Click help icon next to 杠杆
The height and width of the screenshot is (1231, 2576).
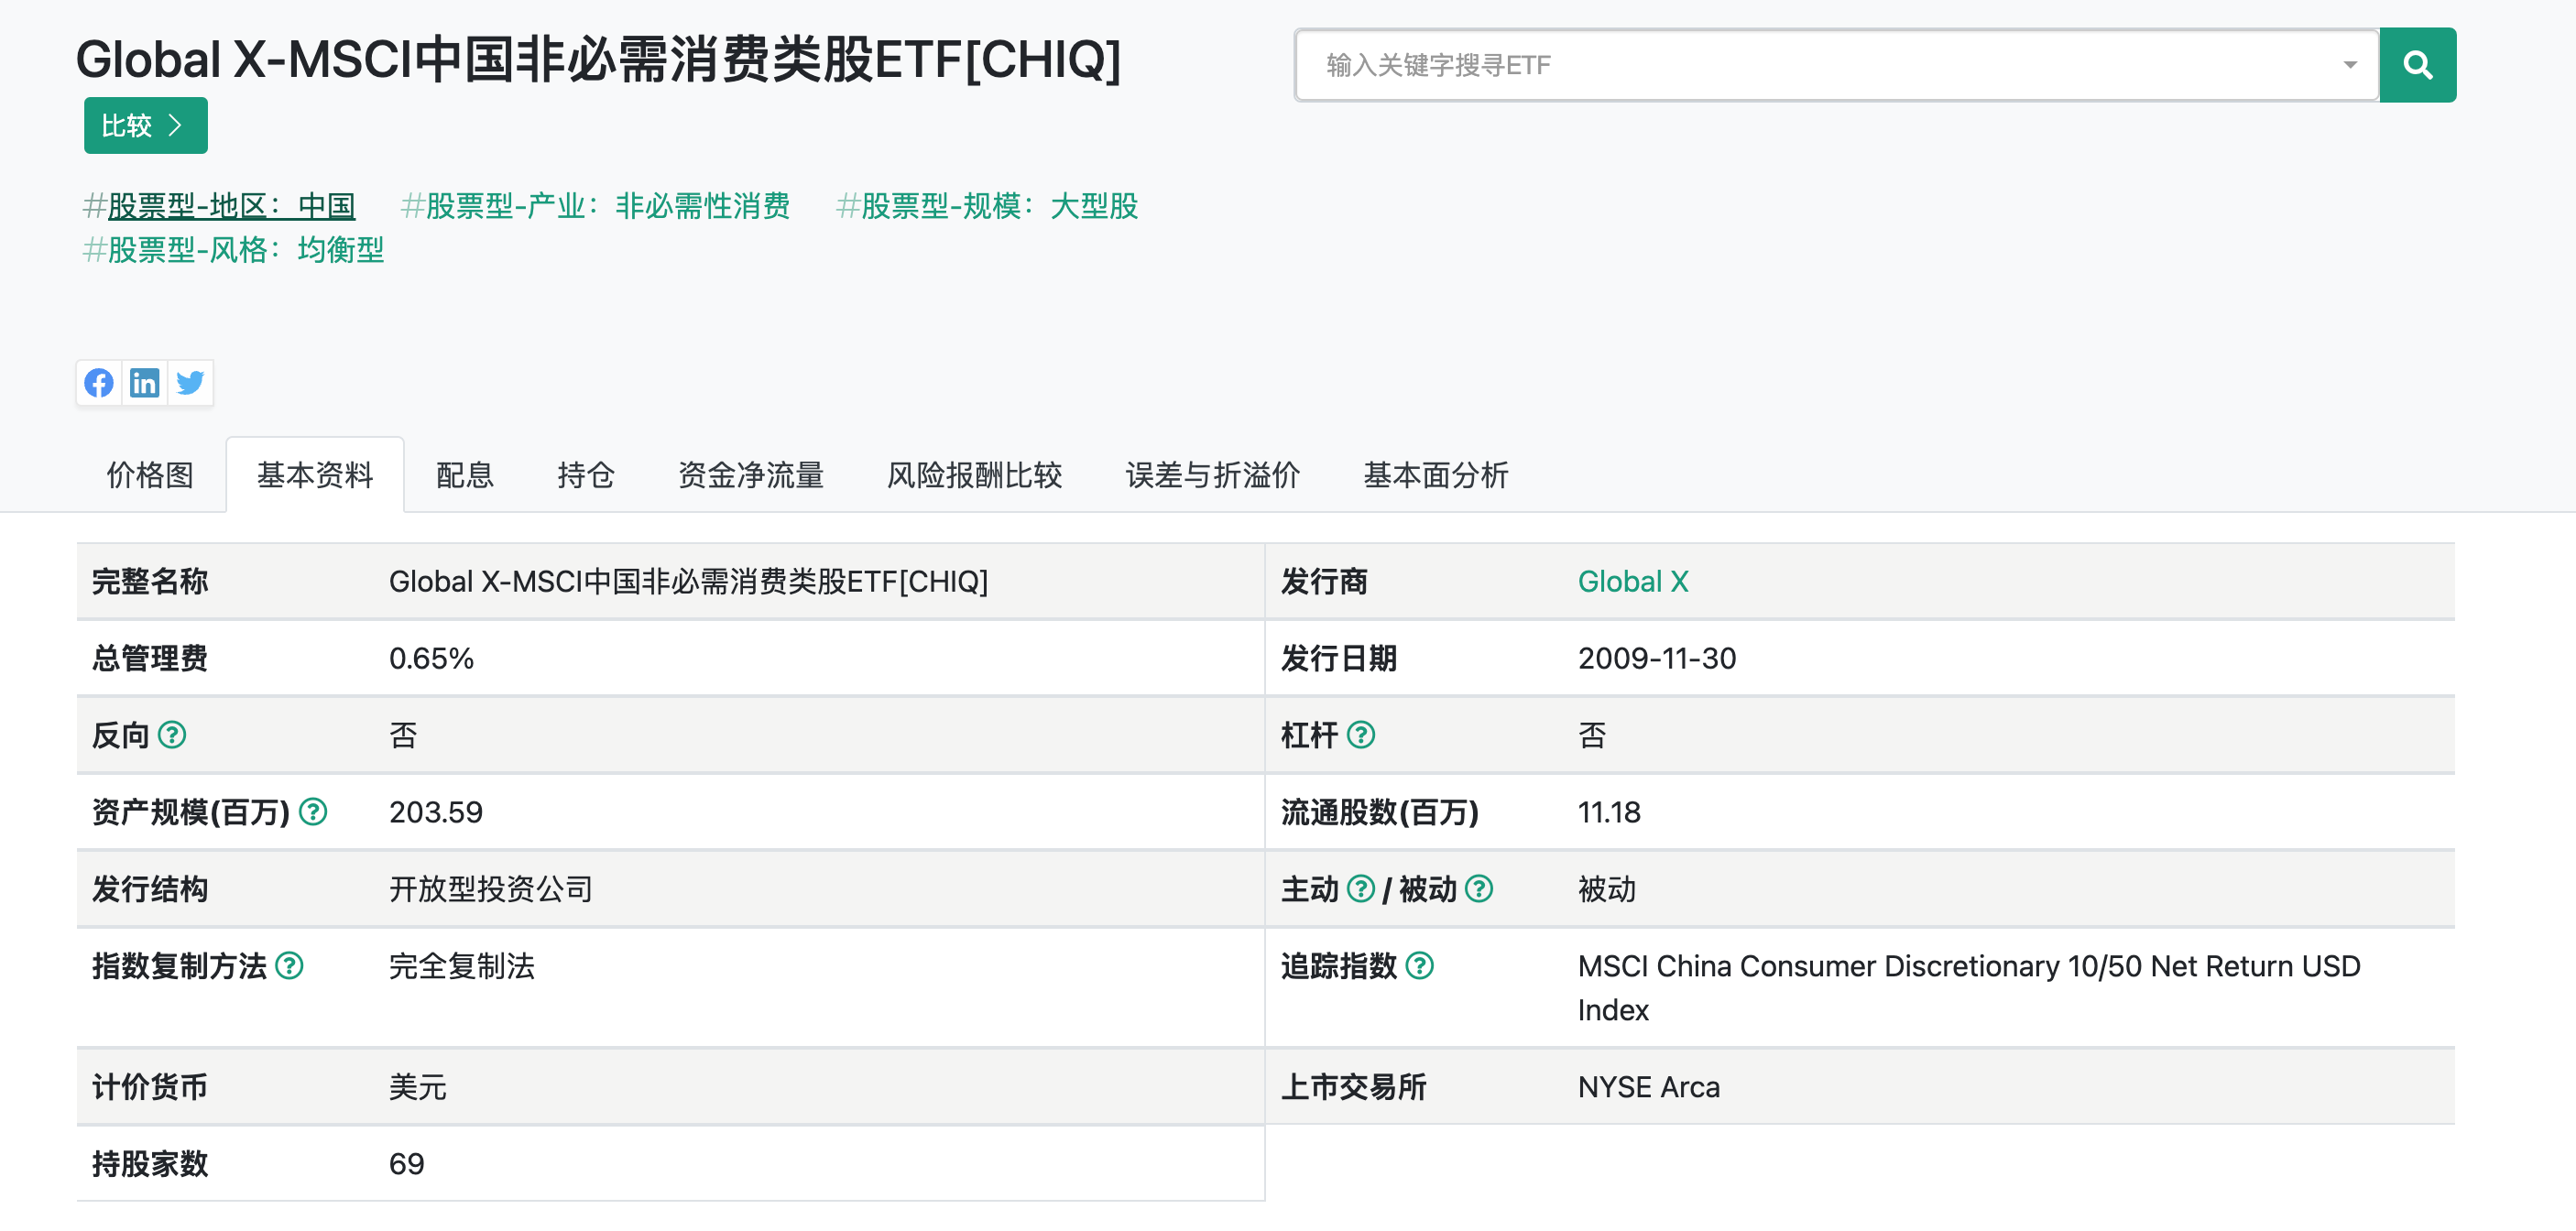coord(1360,735)
